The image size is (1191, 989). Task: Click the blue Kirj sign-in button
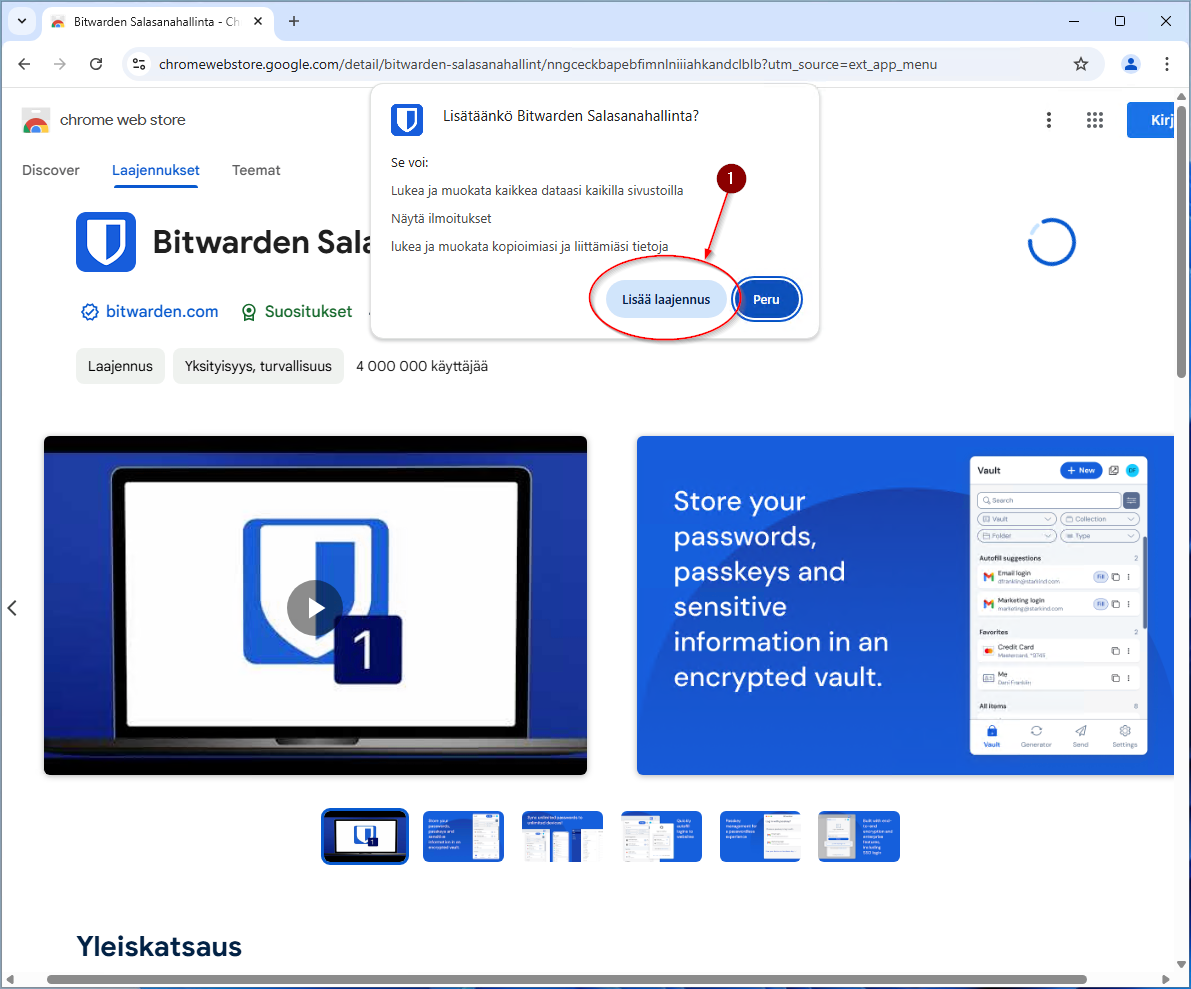coord(1151,120)
